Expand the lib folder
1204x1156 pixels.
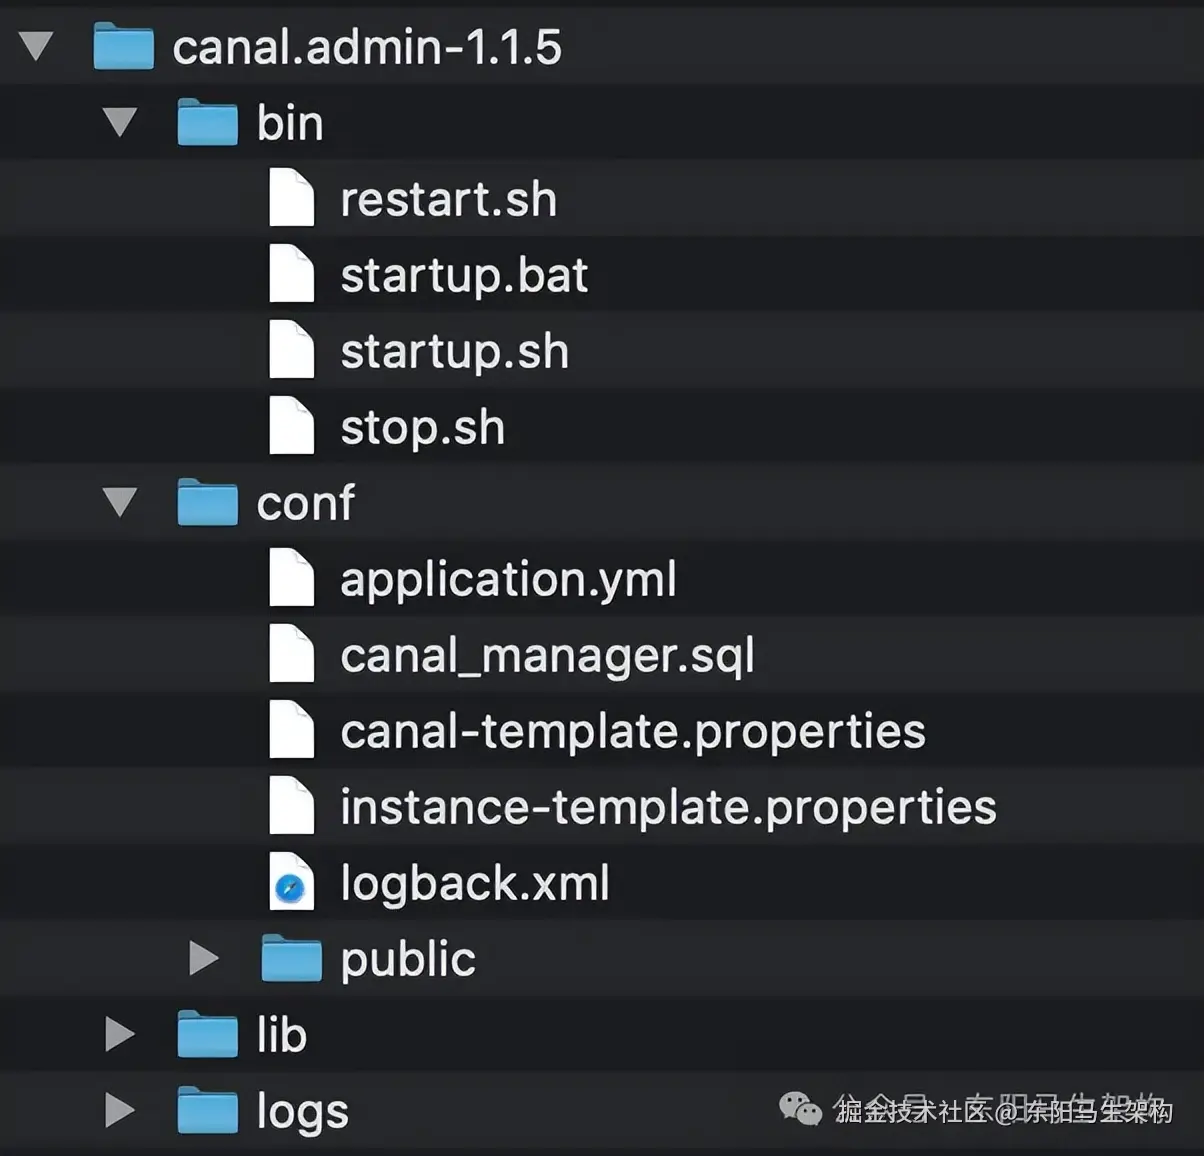(x=120, y=1034)
